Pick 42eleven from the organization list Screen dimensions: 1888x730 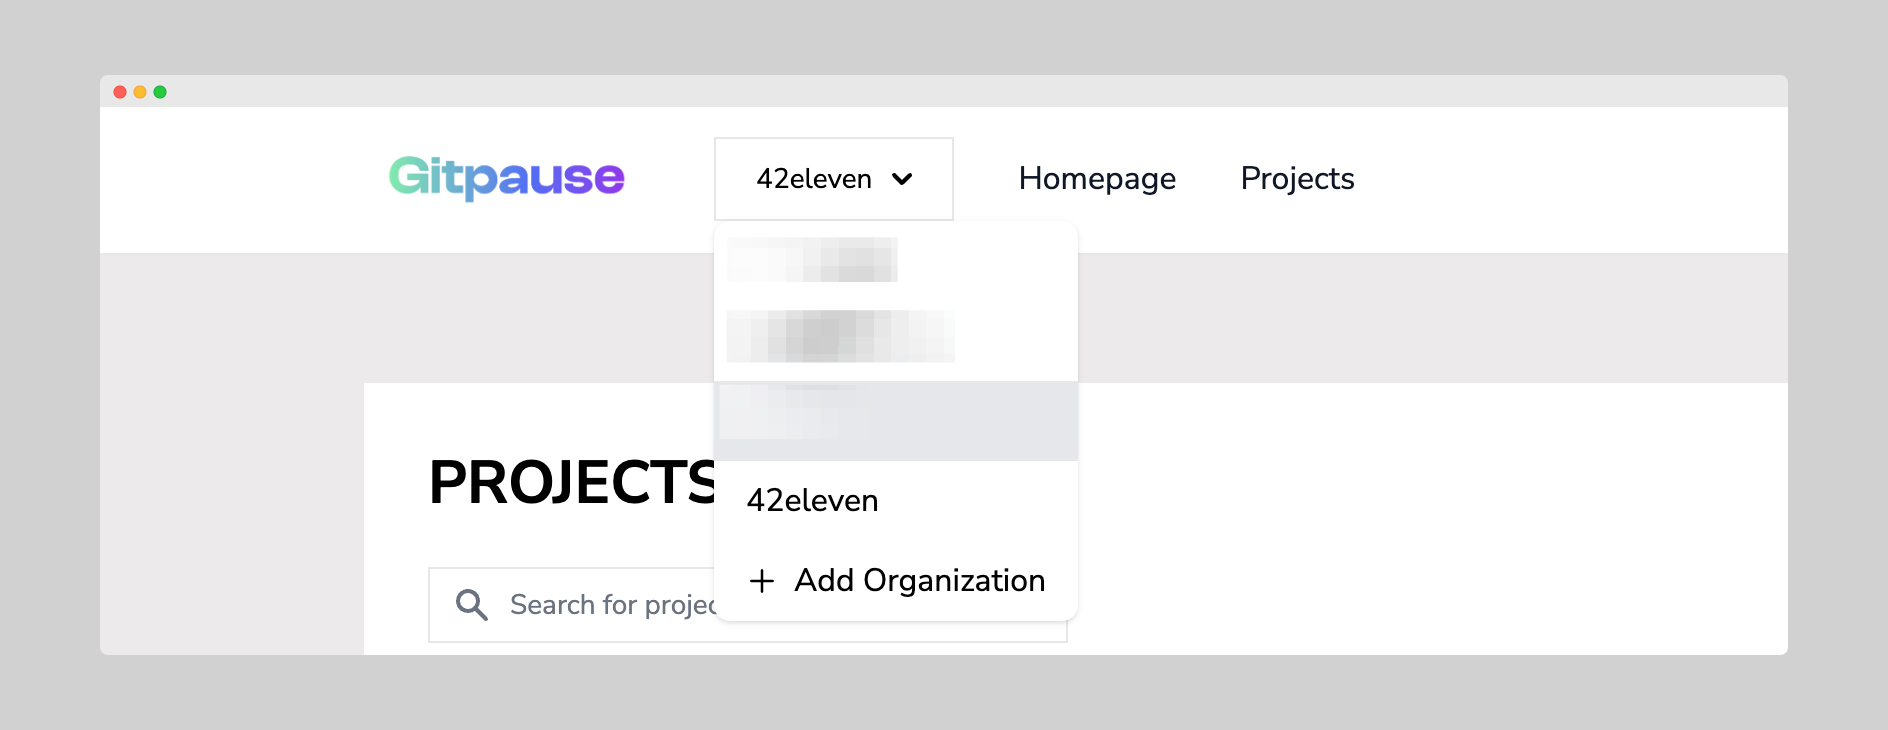tap(812, 500)
